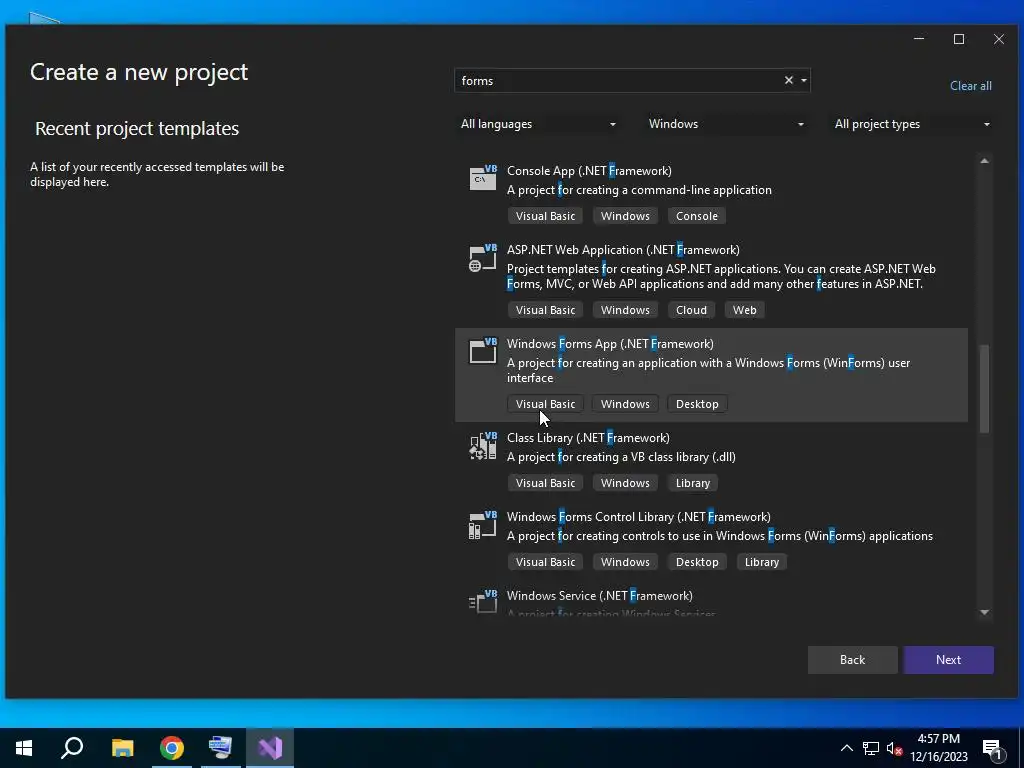Image resolution: width=1024 pixels, height=768 pixels.
Task: Click Windows tag under Console App
Action: [625, 216]
